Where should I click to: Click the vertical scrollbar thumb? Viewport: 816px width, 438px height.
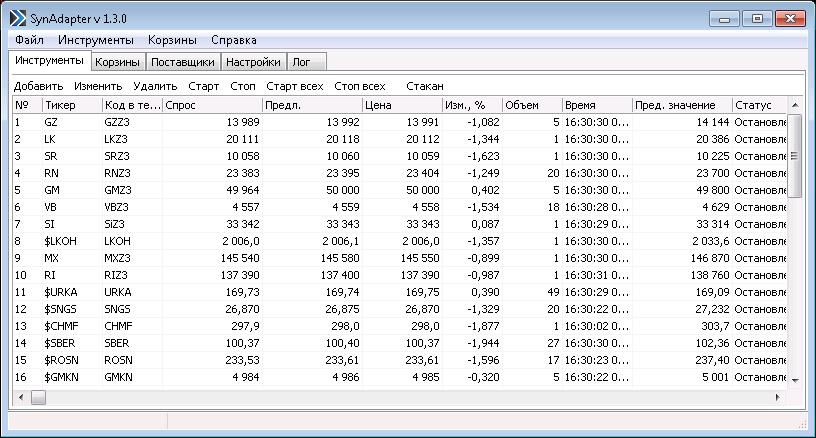pos(795,156)
